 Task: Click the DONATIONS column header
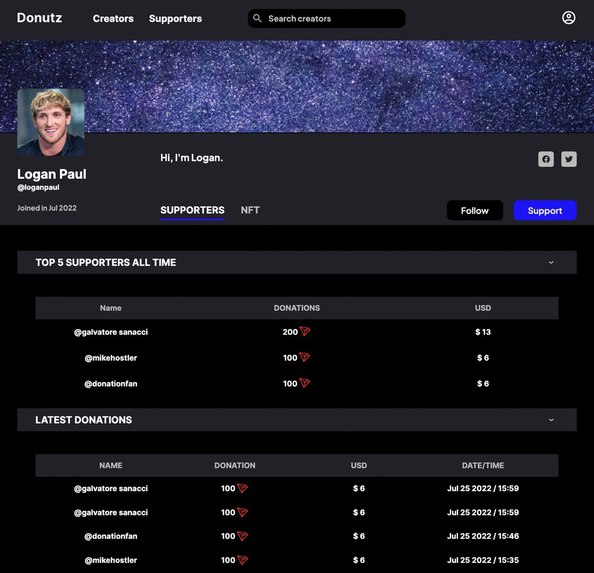pyautogui.click(x=297, y=308)
